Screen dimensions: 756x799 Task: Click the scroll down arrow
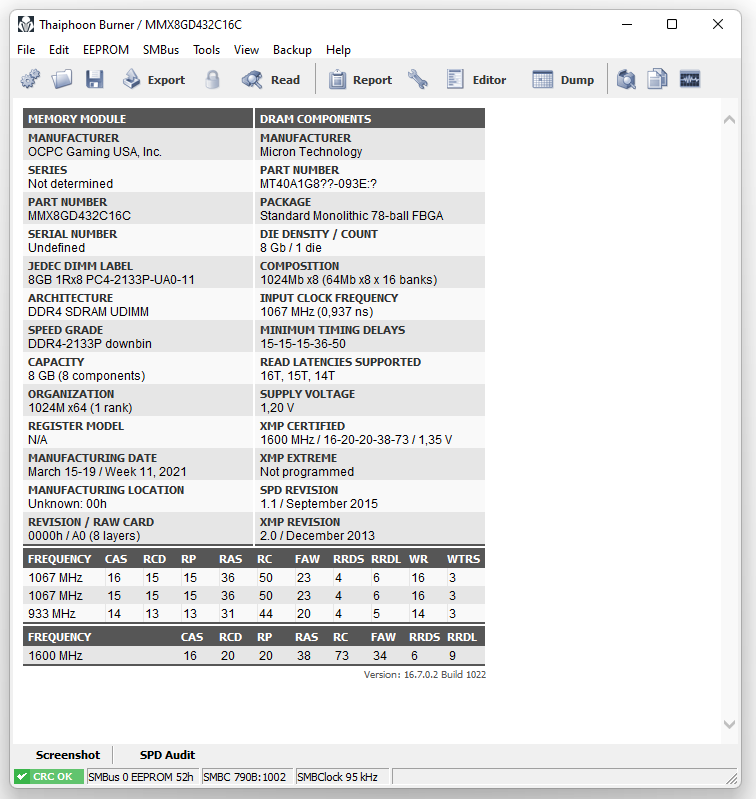[730, 724]
